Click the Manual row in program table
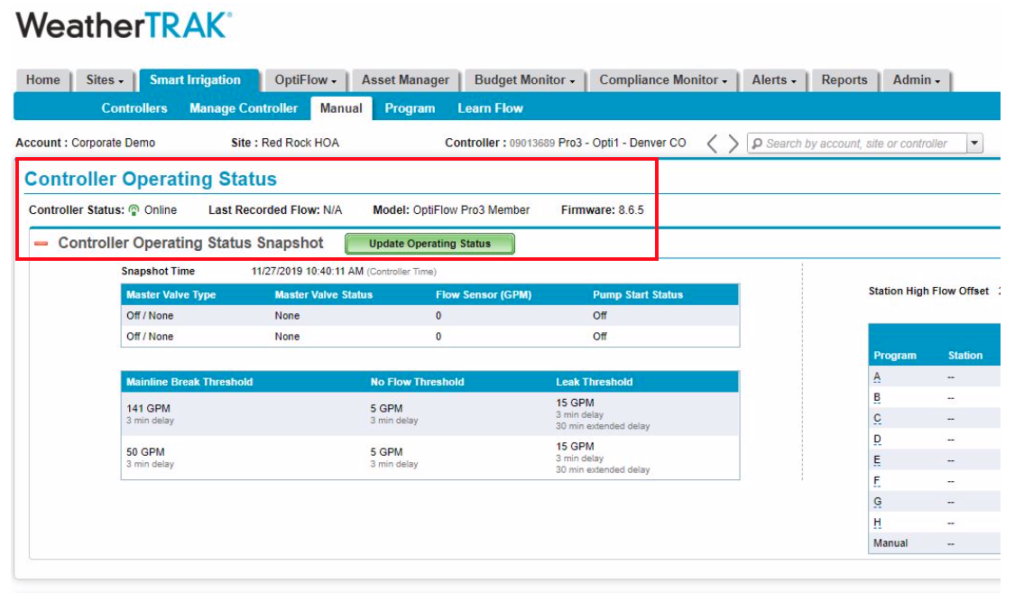 coord(934,544)
